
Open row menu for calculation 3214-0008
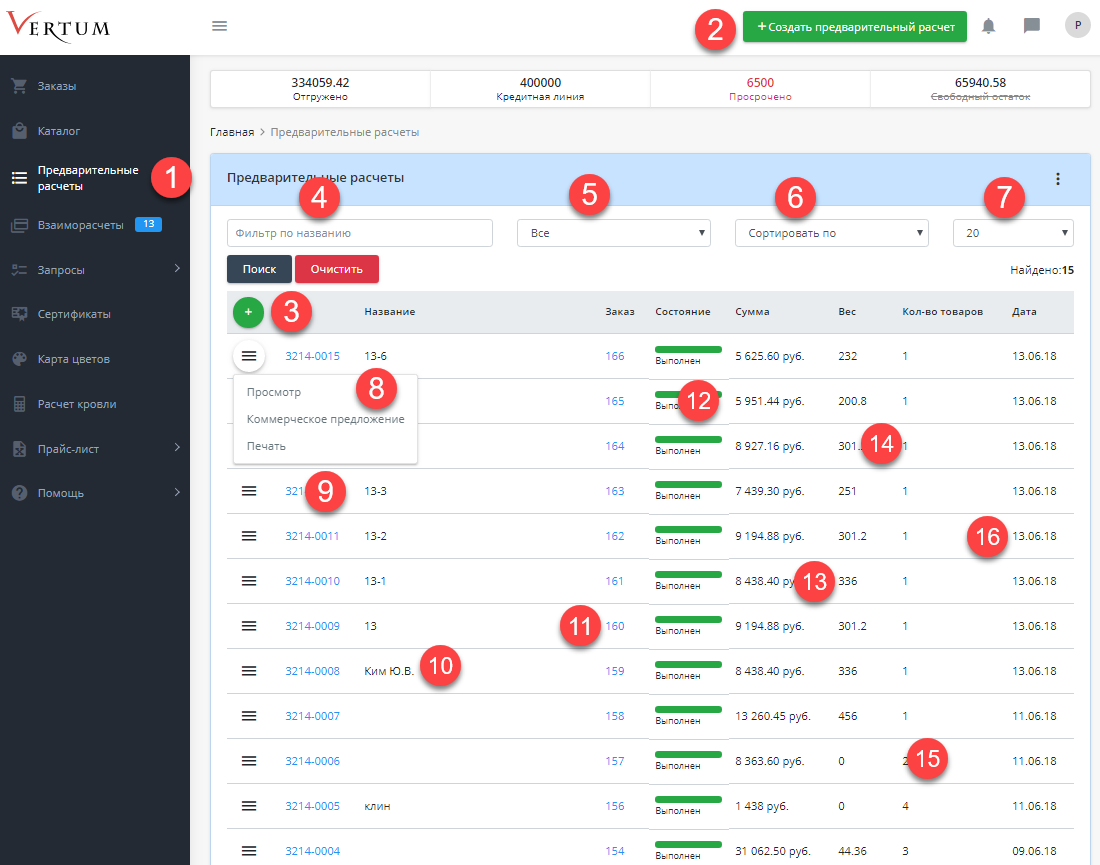249,671
